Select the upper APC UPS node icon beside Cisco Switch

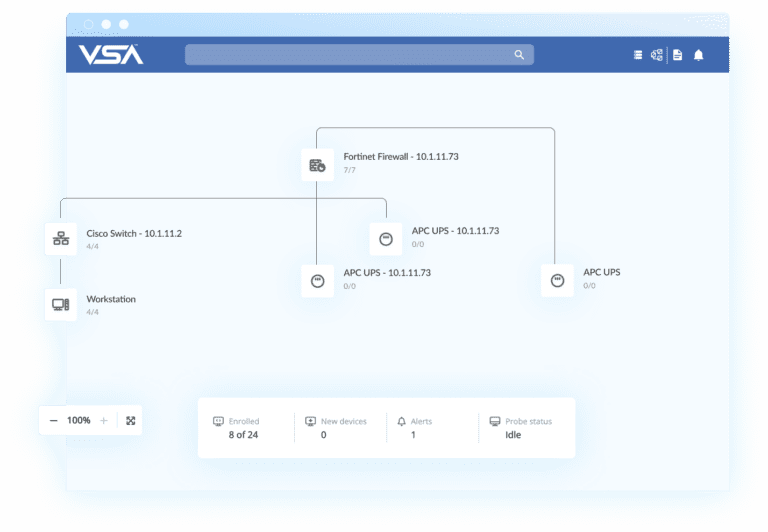[386, 239]
